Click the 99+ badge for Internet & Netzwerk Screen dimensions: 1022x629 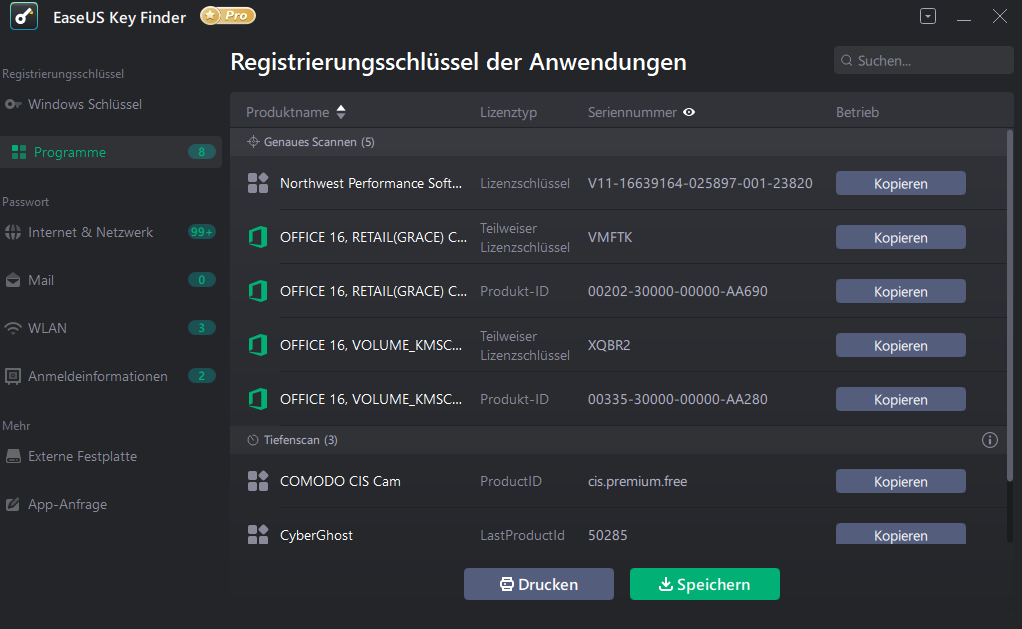coord(201,232)
